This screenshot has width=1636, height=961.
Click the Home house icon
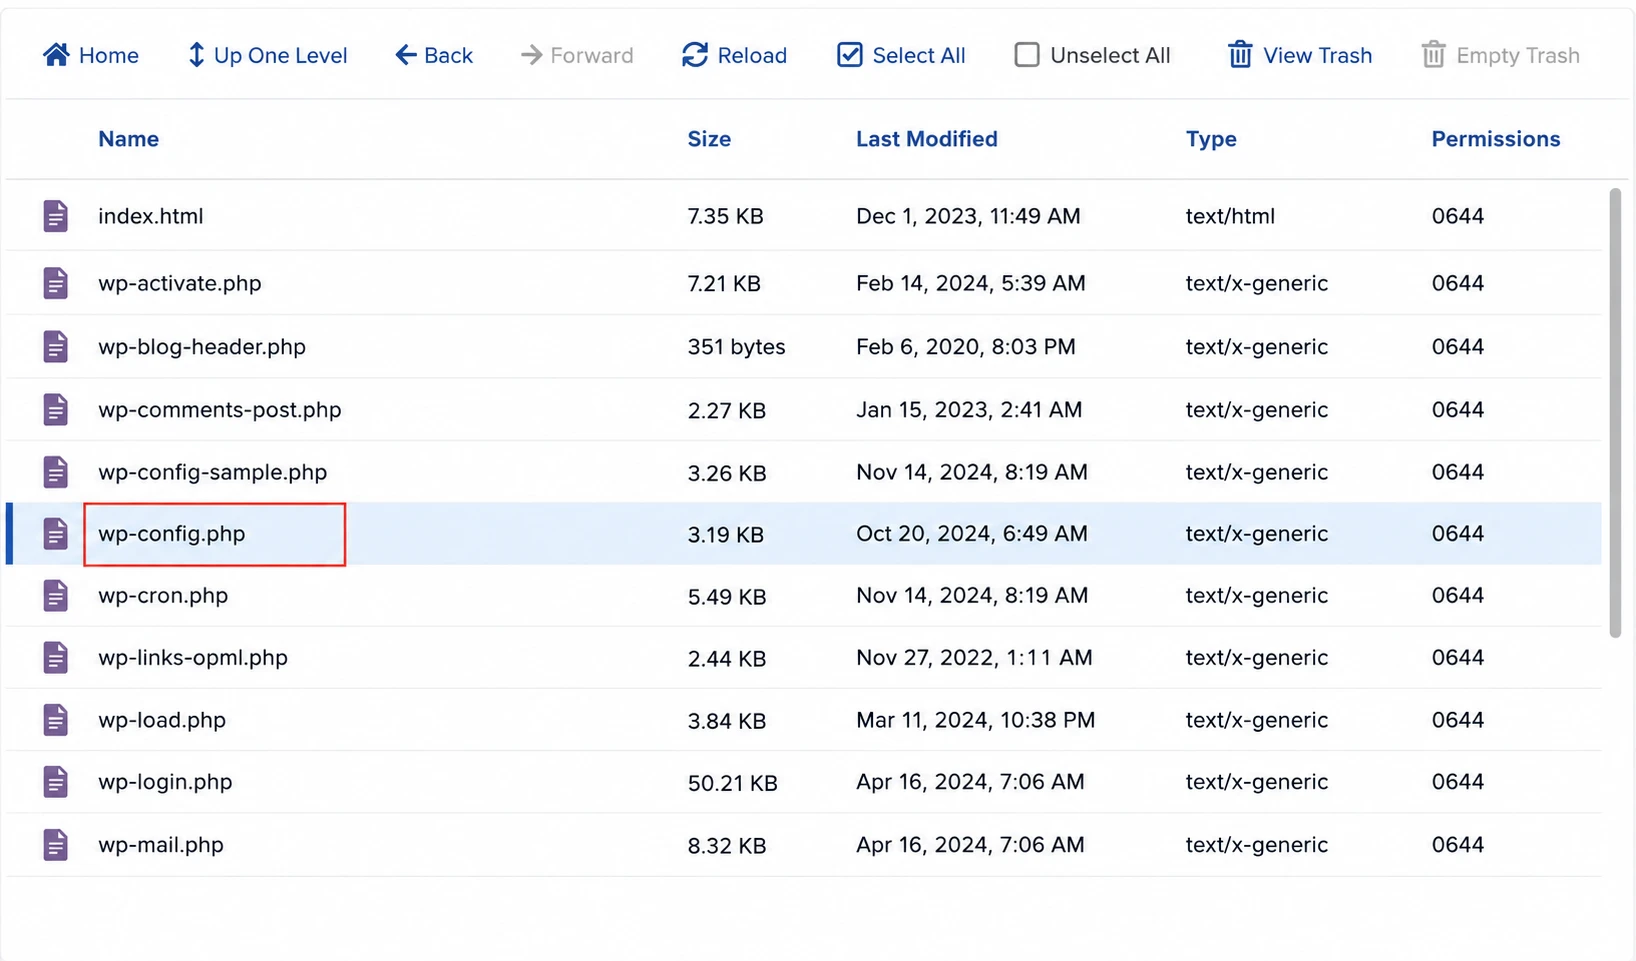click(x=56, y=55)
